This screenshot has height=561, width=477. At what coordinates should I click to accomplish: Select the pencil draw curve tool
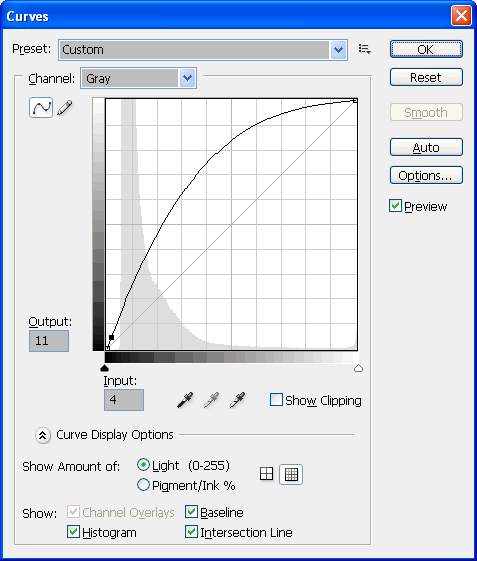64,108
